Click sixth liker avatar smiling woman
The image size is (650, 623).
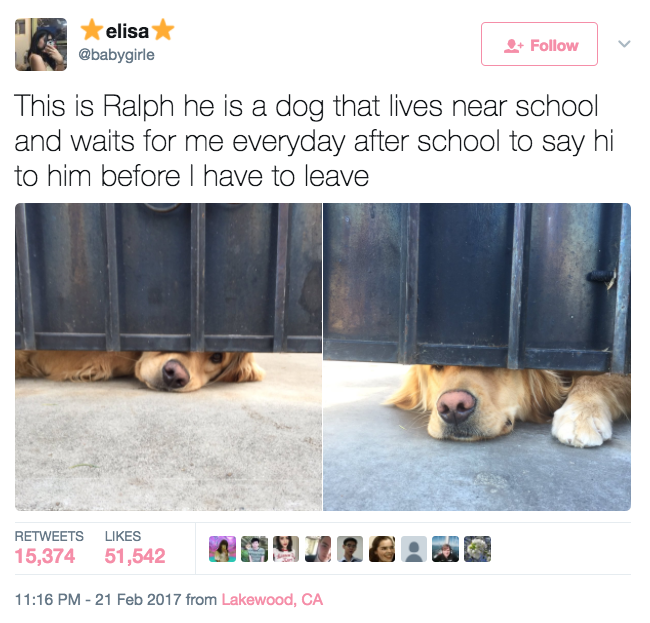click(x=382, y=549)
